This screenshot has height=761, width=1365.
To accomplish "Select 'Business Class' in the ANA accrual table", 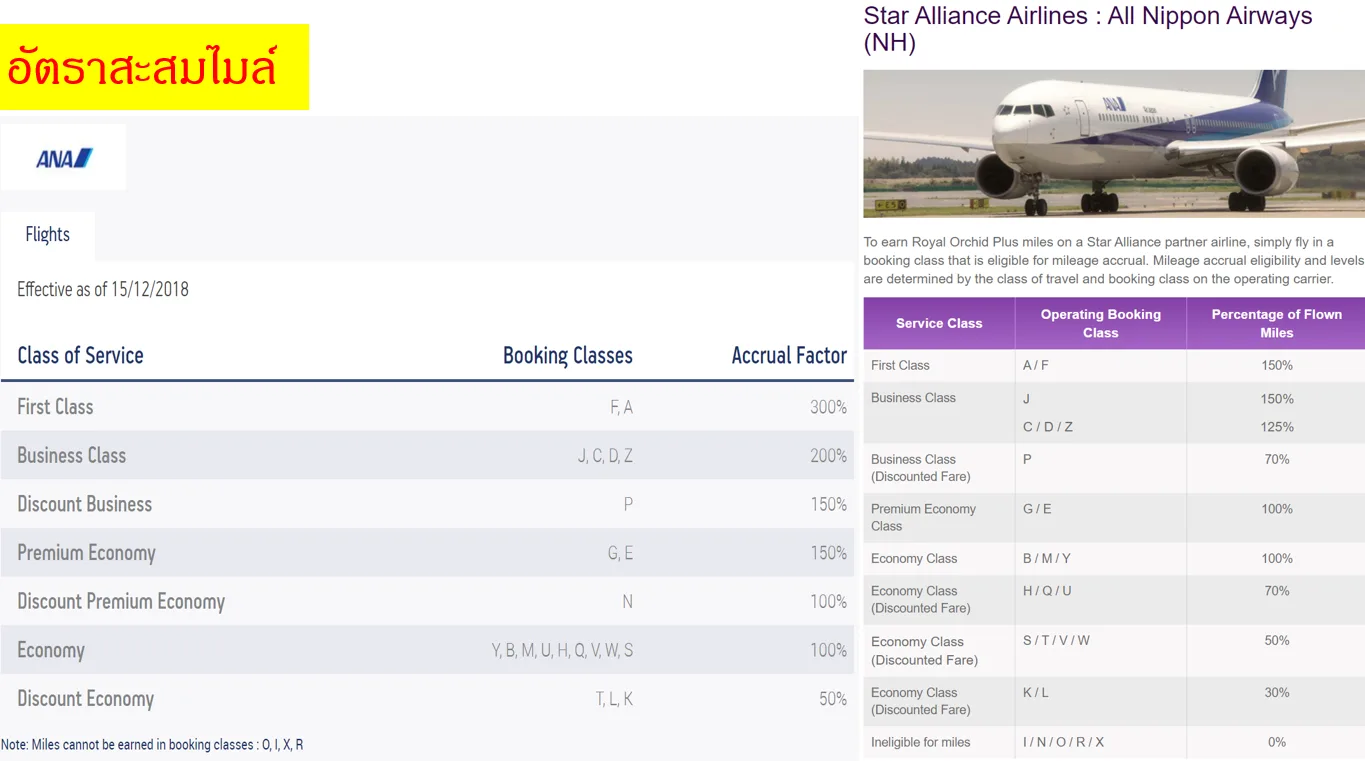I will point(72,455).
